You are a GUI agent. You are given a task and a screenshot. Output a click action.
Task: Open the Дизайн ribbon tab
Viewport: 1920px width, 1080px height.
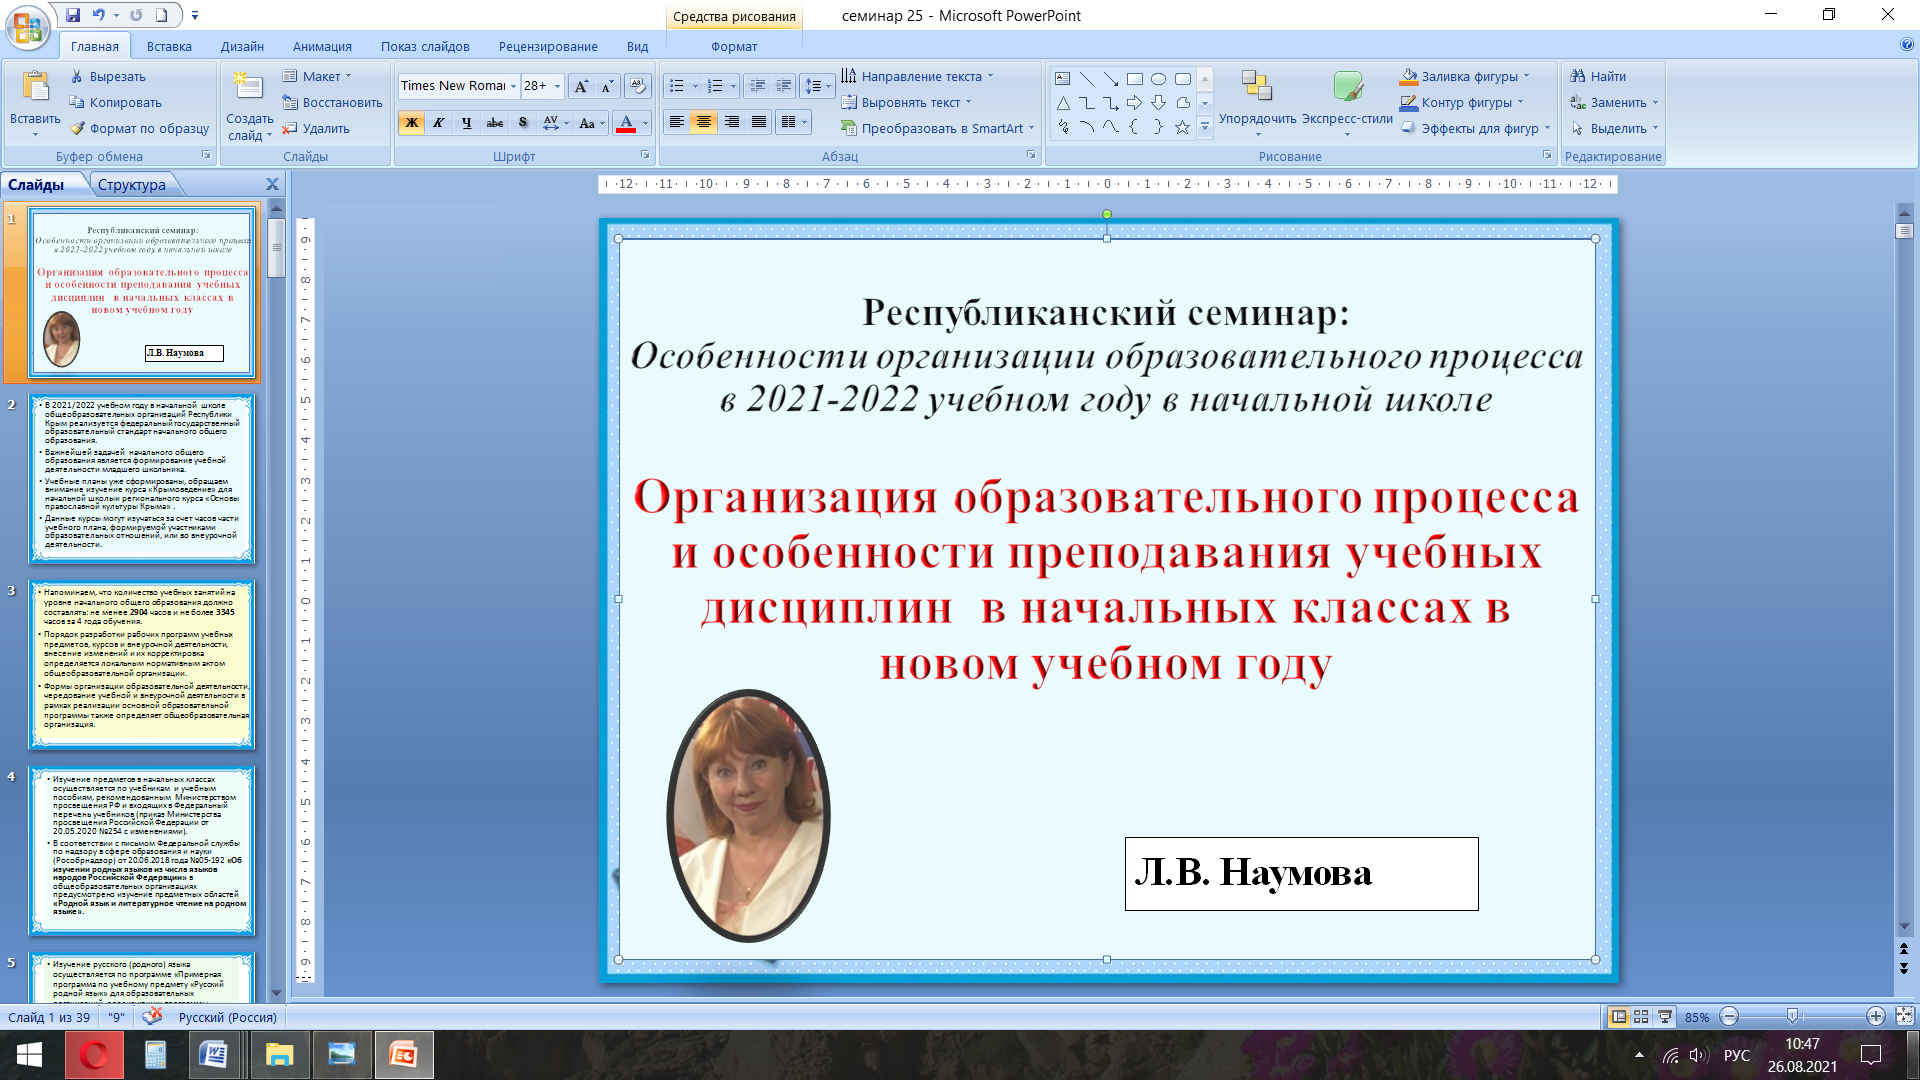242,46
